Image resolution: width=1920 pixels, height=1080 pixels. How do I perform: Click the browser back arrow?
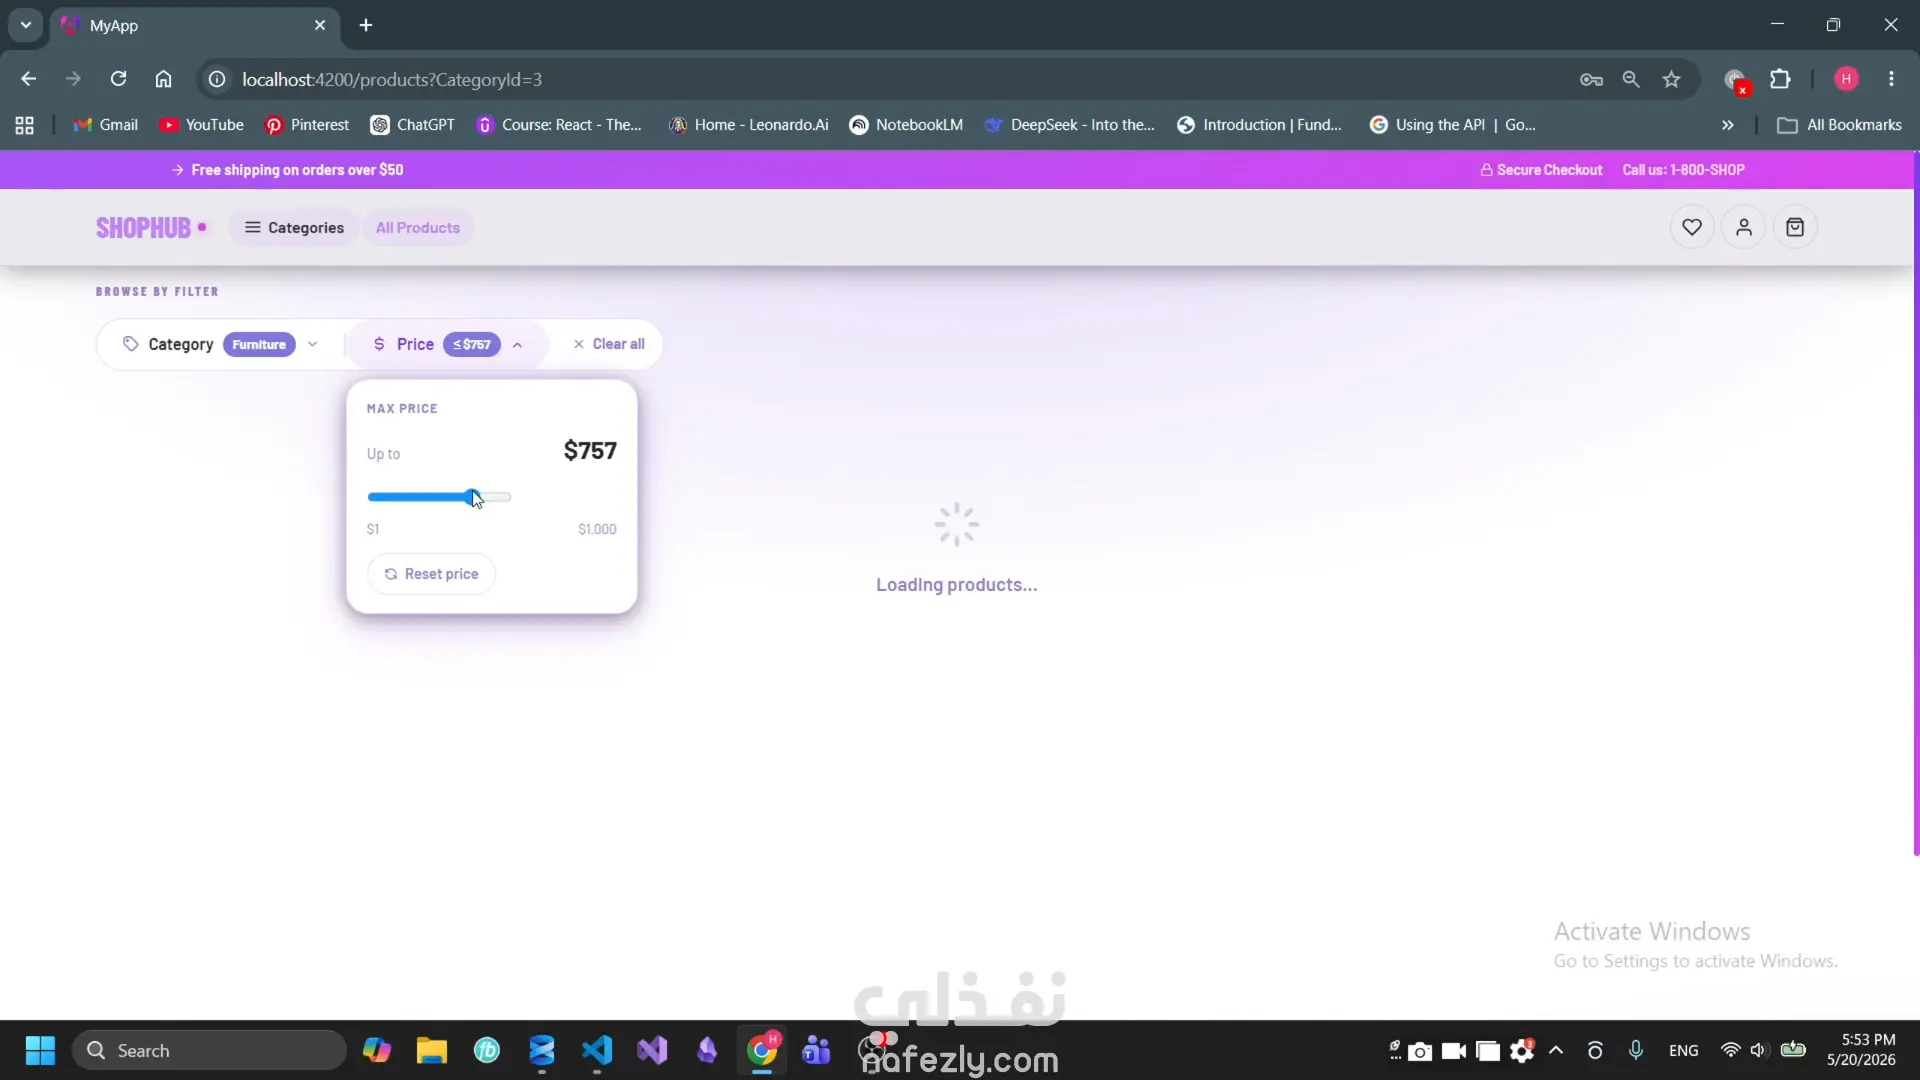28,79
